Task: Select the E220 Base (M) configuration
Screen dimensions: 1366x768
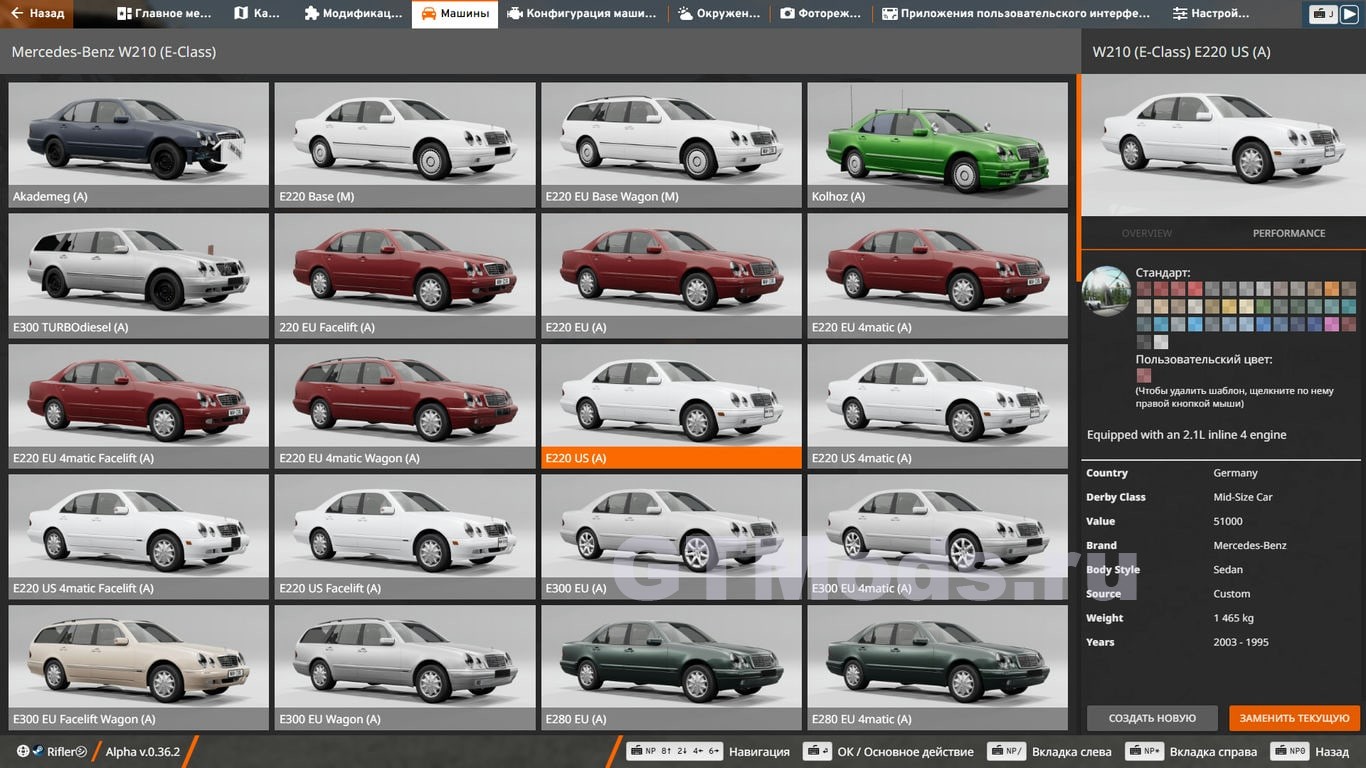Action: pyautogui.click(x=405, y=144)
